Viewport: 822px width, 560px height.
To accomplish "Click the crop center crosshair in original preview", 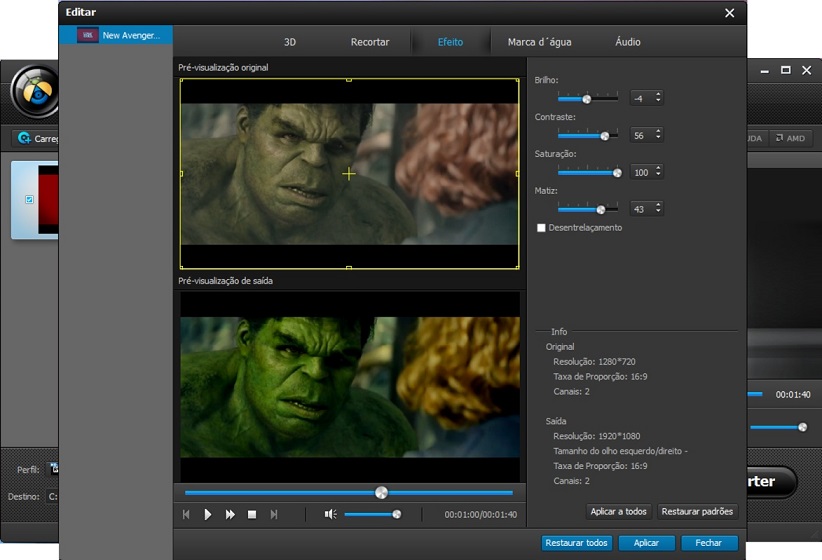I will 349,174.
